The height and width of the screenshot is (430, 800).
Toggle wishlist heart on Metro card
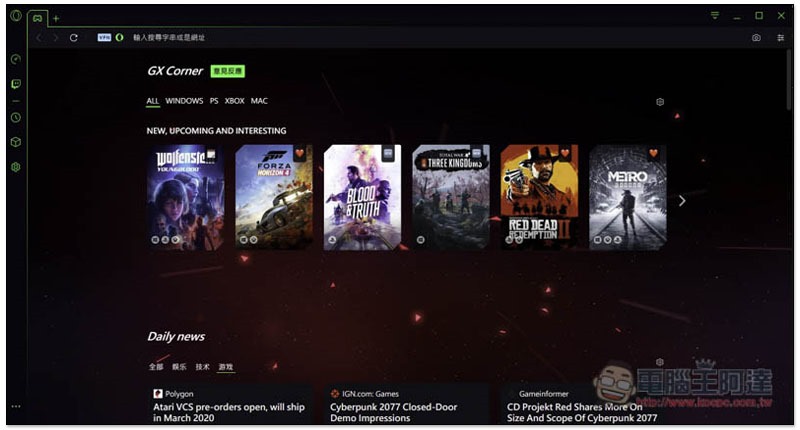pyautogui.click(x=655, y=153)
